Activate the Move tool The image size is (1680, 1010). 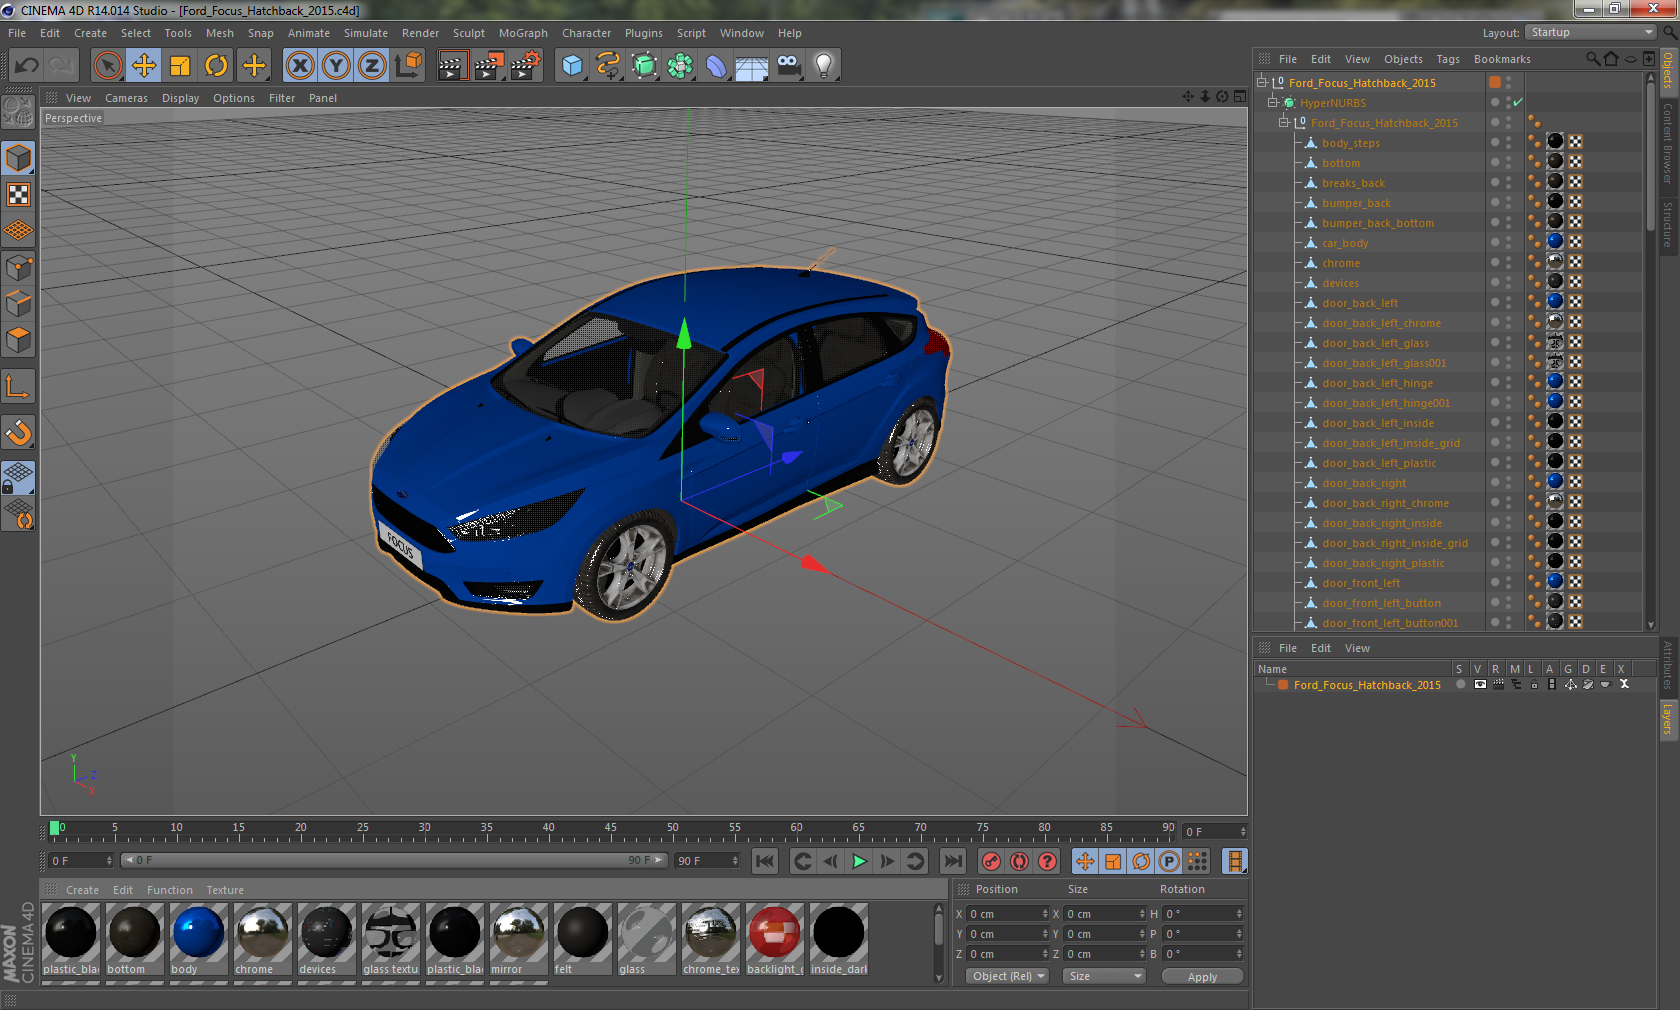coord(144,66)
